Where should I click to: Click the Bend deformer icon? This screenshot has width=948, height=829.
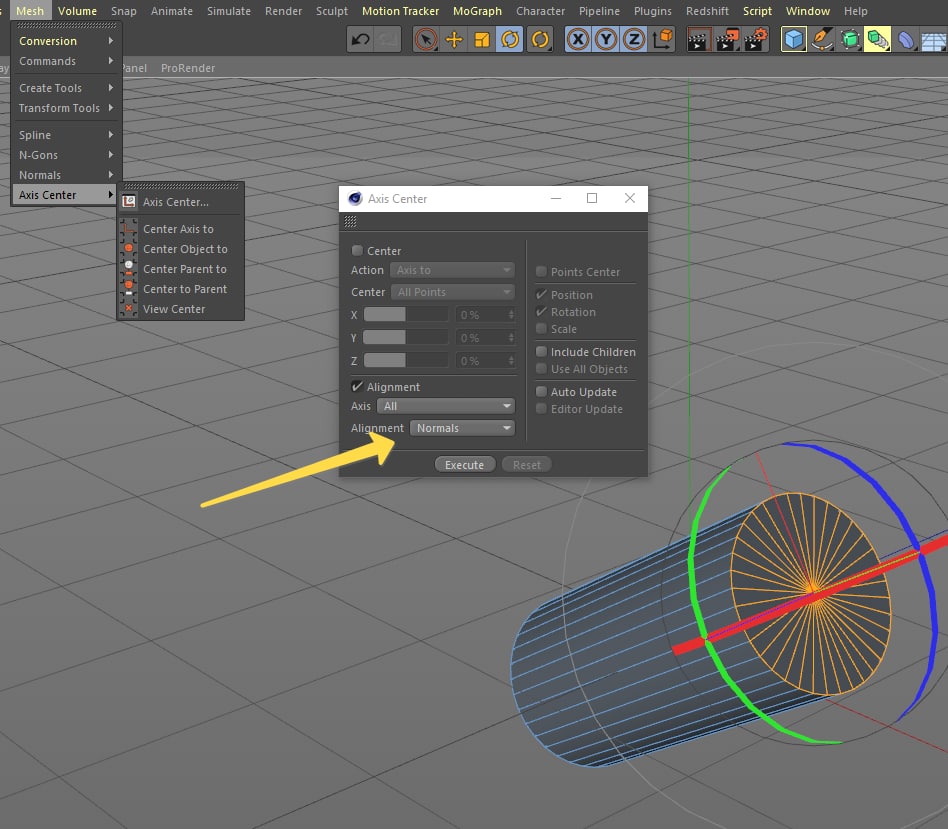(x=905, y=40)
